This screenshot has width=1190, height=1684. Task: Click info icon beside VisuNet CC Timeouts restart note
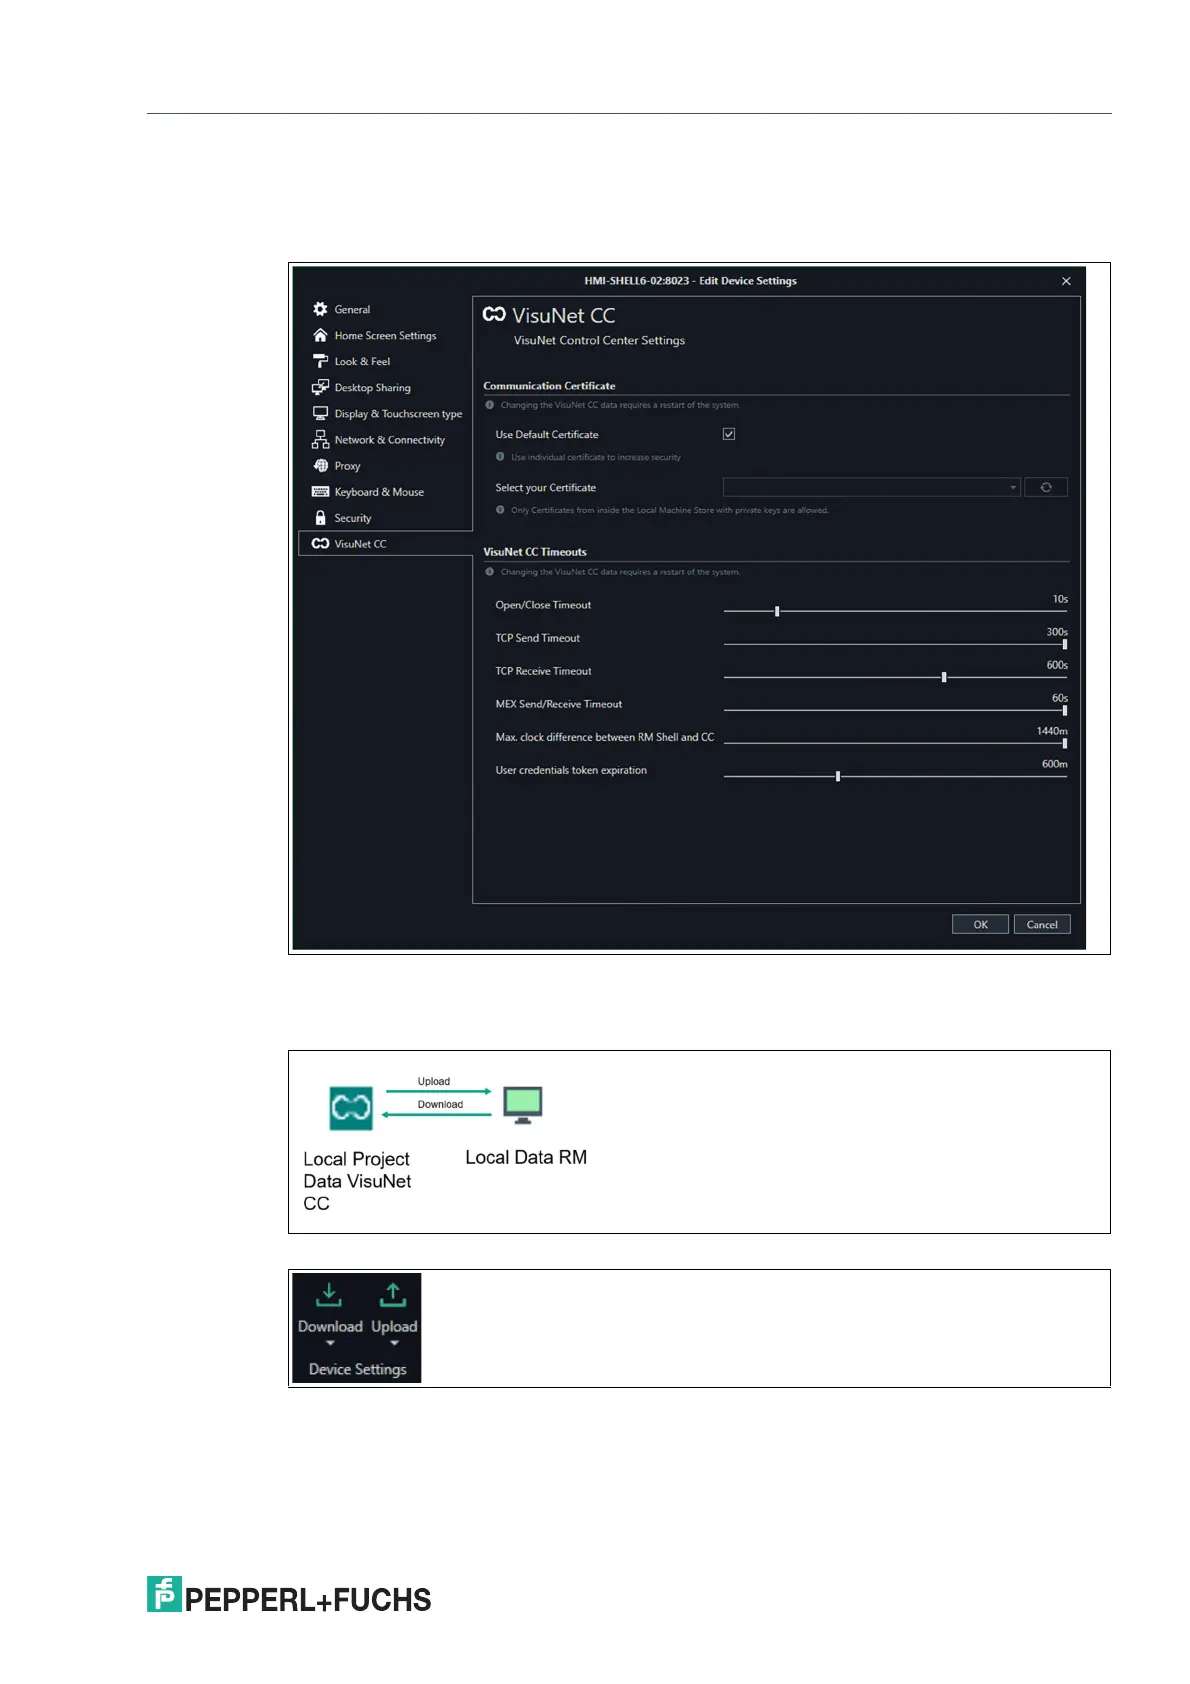click(x=490, y=572)
